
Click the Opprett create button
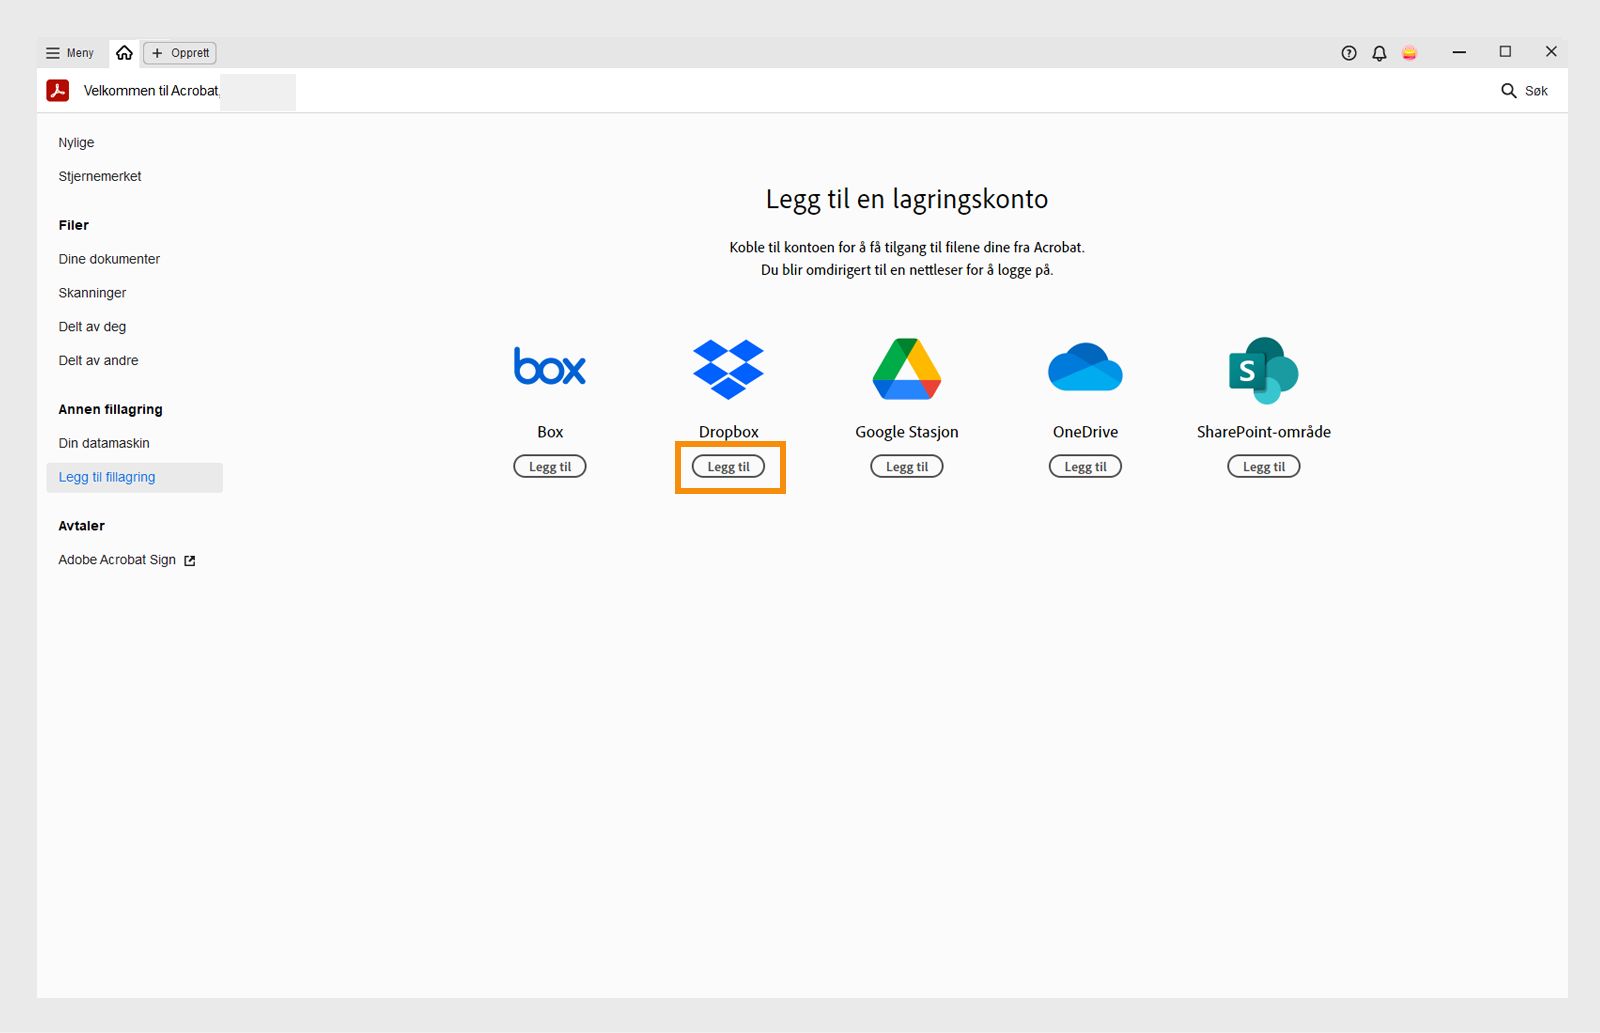click(x=180, y=53)
